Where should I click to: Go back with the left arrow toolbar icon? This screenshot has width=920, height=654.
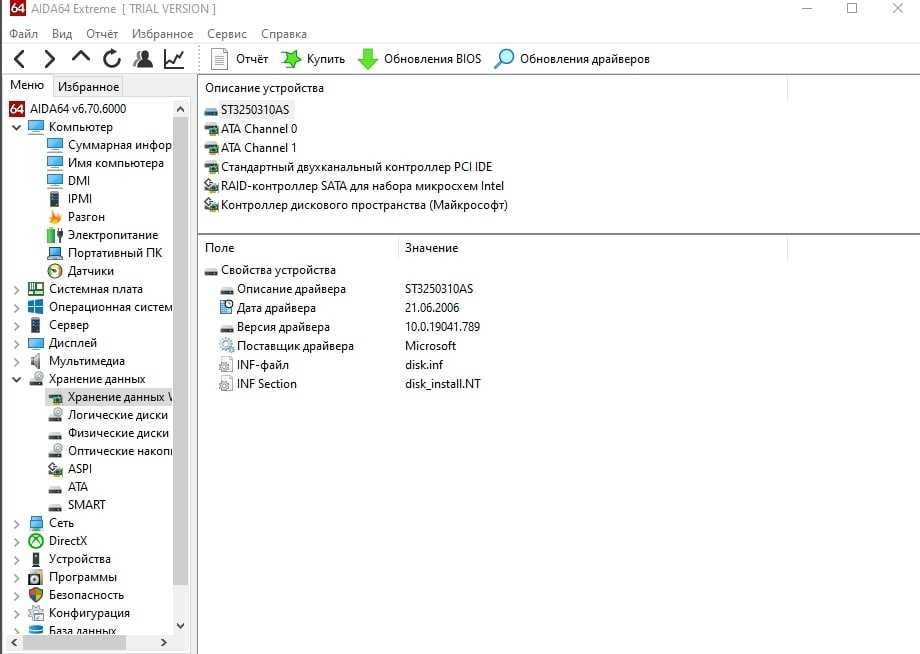click(19, 59)
